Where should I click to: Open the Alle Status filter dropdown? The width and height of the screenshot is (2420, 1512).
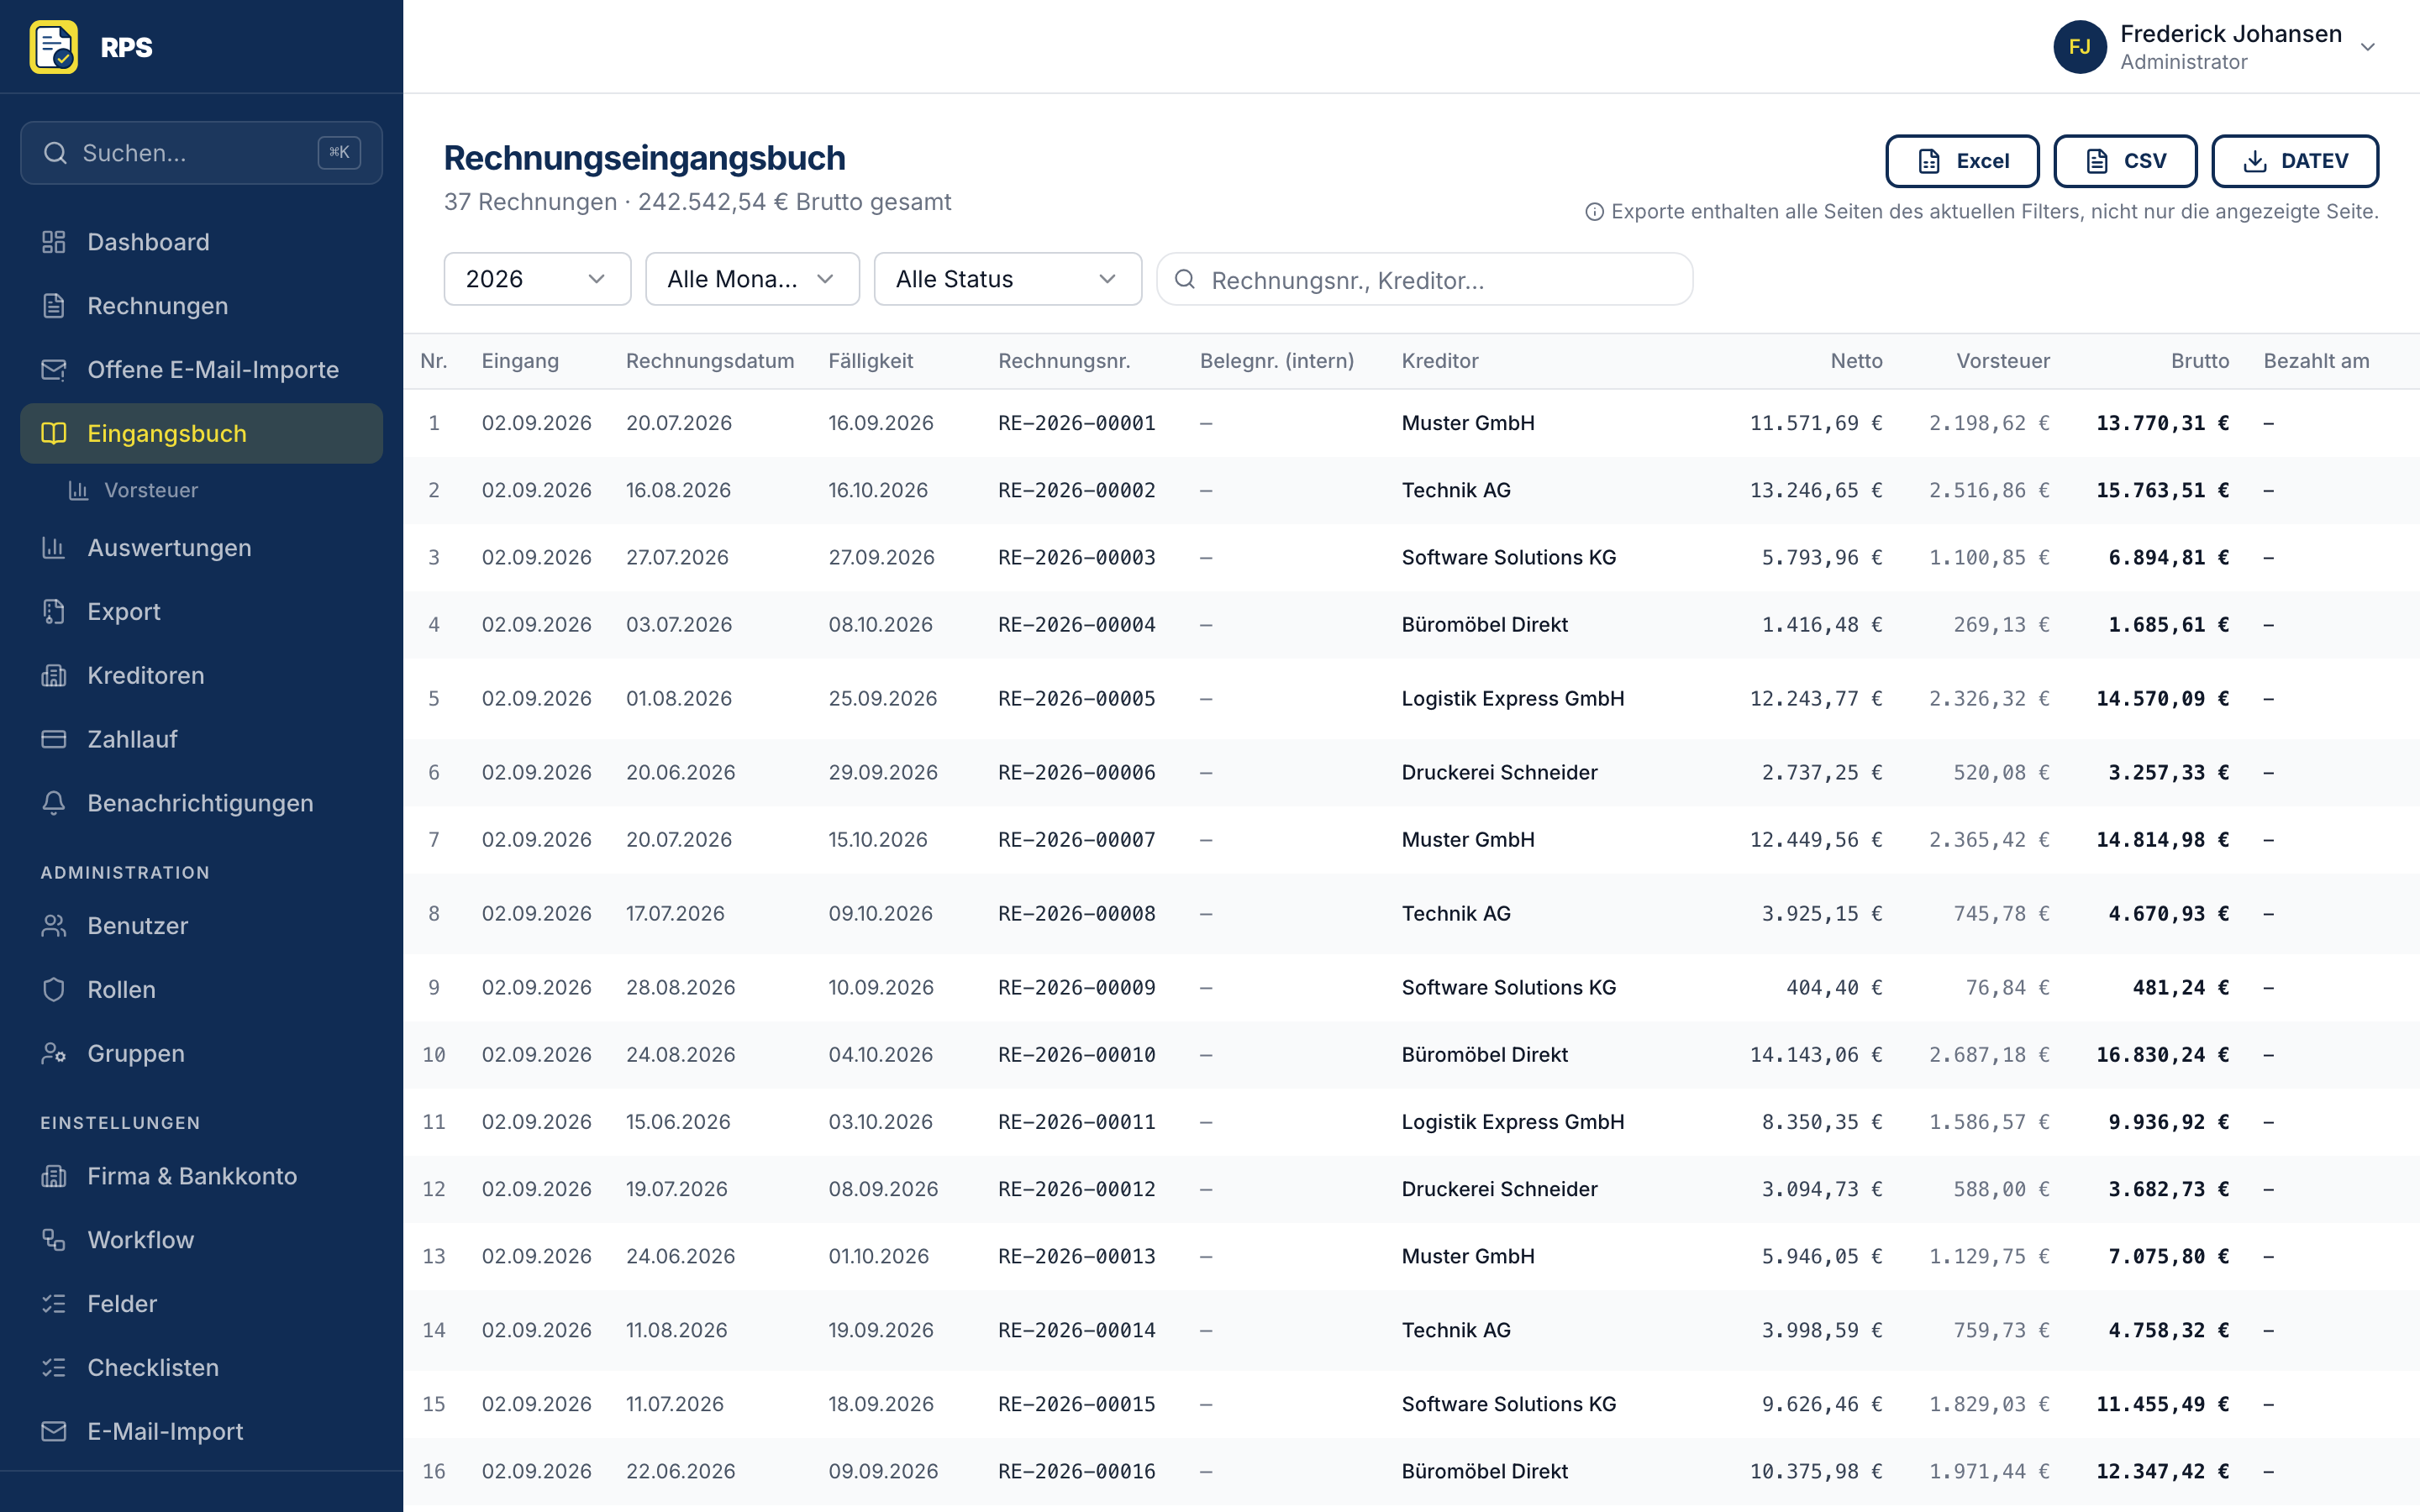click(x=1007, y=279)
